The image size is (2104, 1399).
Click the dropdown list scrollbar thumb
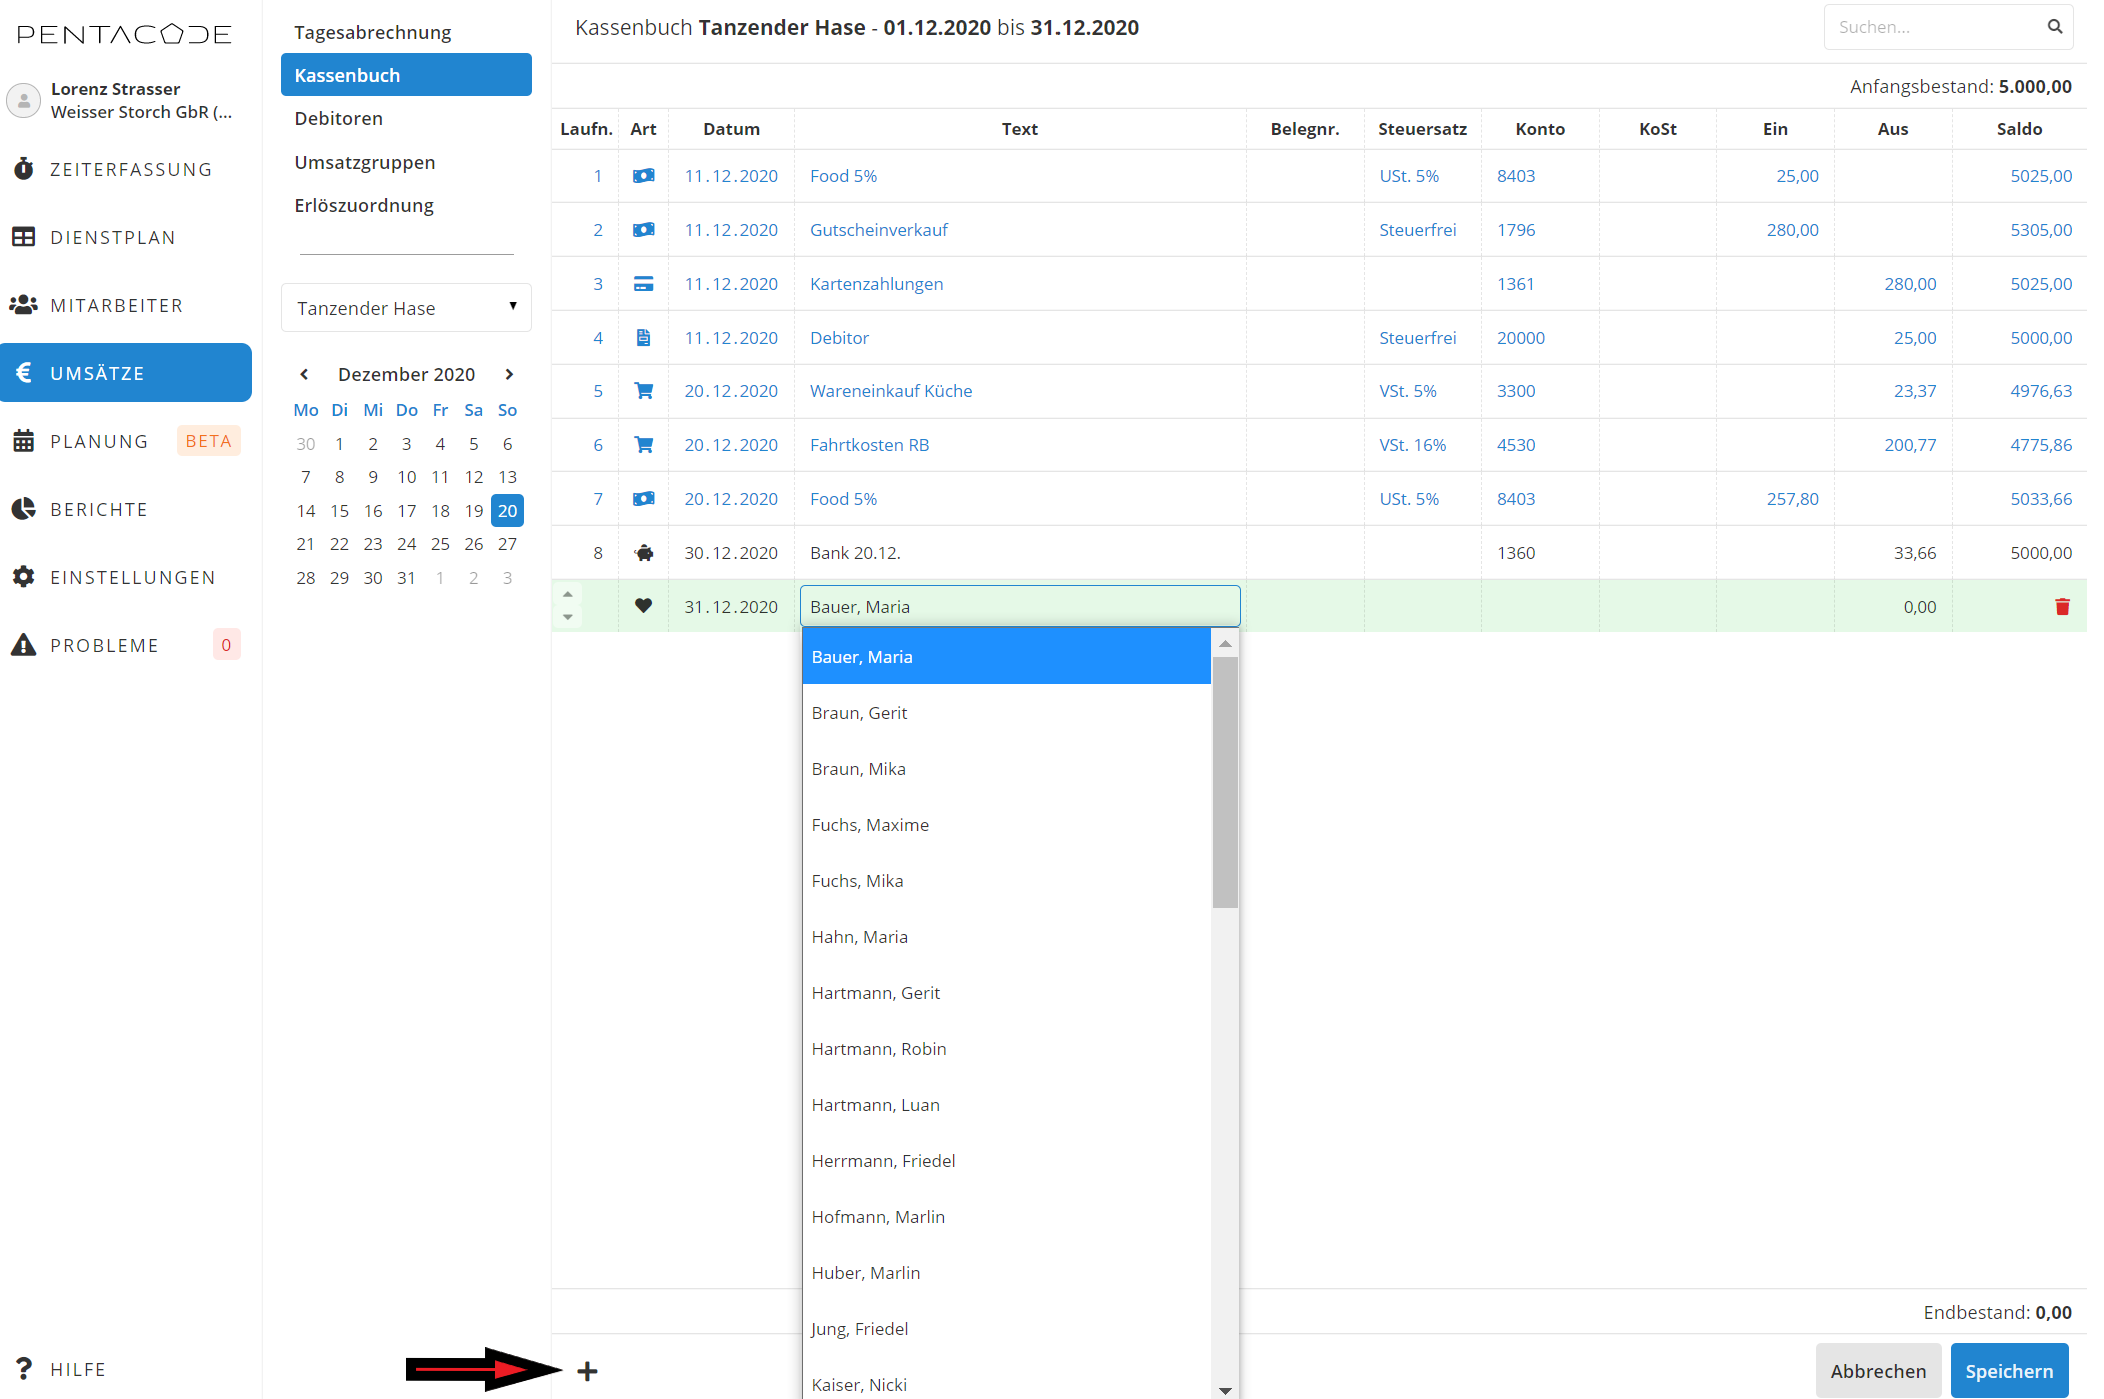coord(1225,780)
